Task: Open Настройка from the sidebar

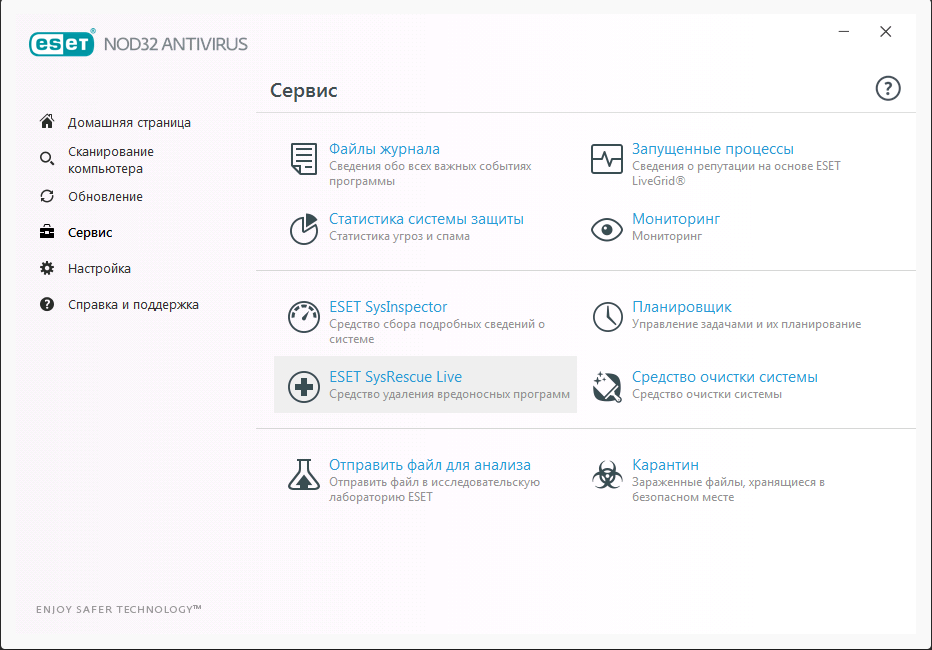Action: (99, 269)
